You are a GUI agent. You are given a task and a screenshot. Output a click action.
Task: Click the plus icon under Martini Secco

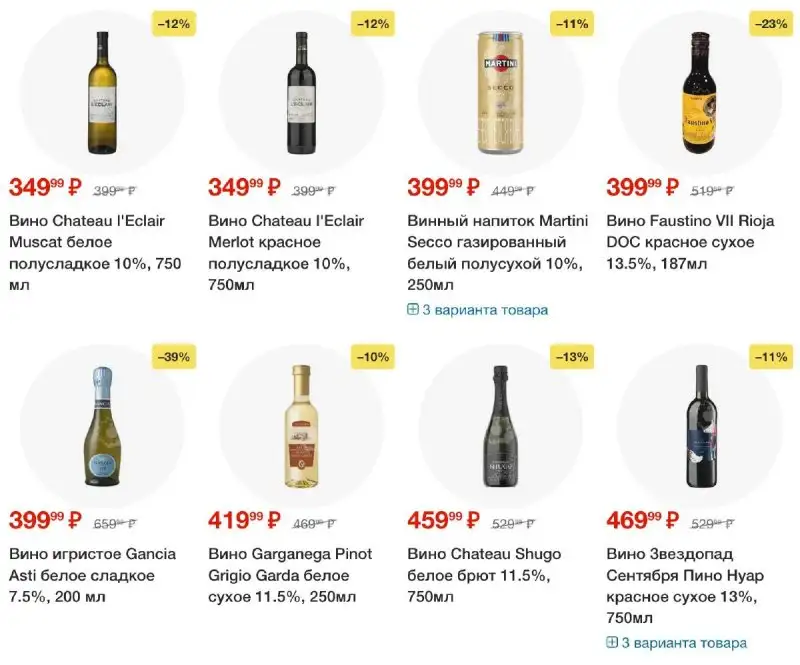click(x=413, y=310)
